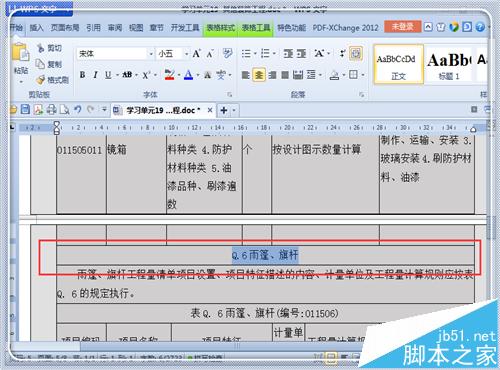Expand font color dropdown arrow
The width and height of the screenshot is (500, 370).
[x=197, y=75]
